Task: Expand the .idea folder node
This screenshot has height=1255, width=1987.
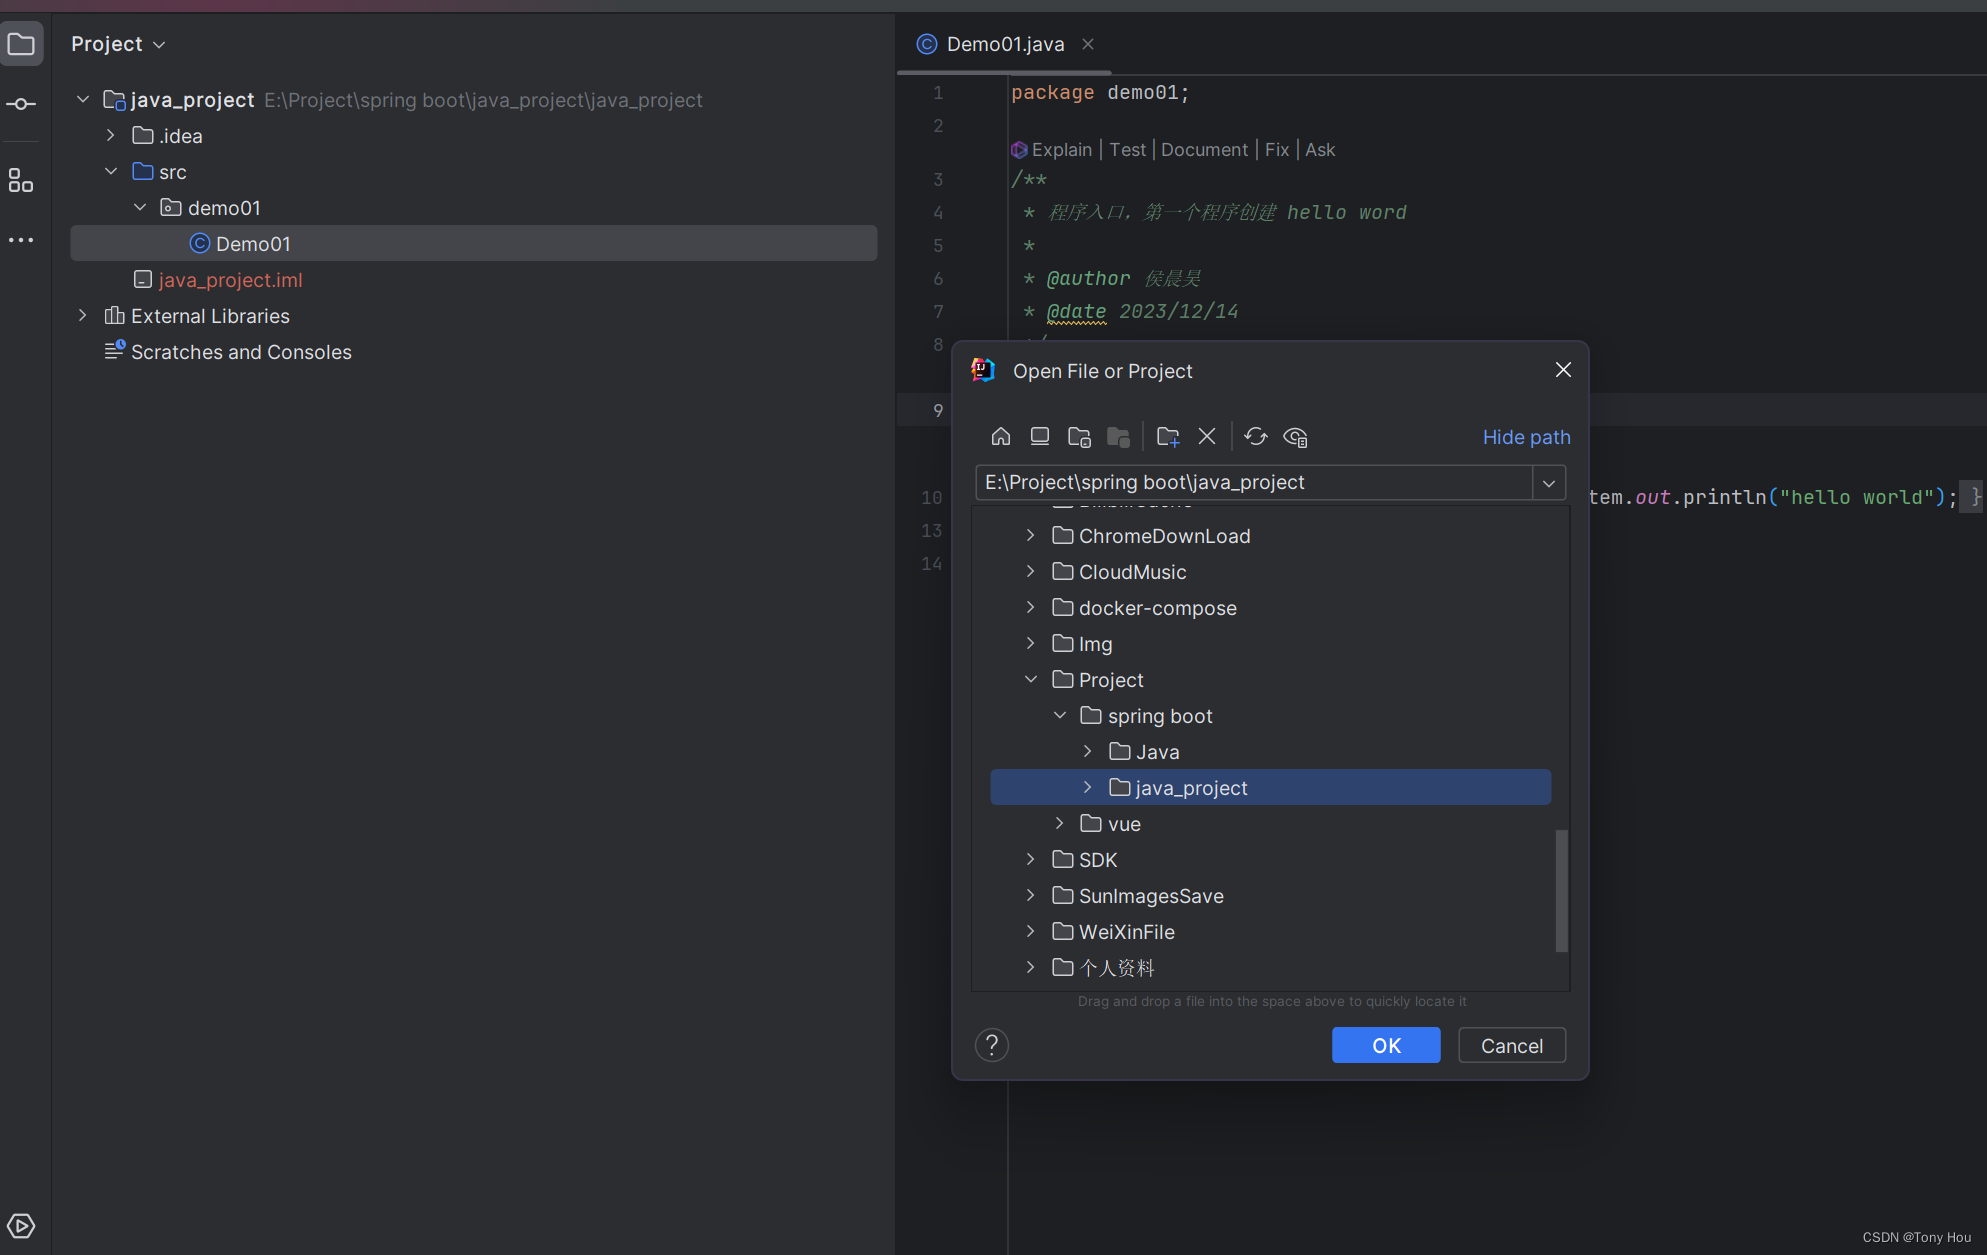Action: point(111,136)
